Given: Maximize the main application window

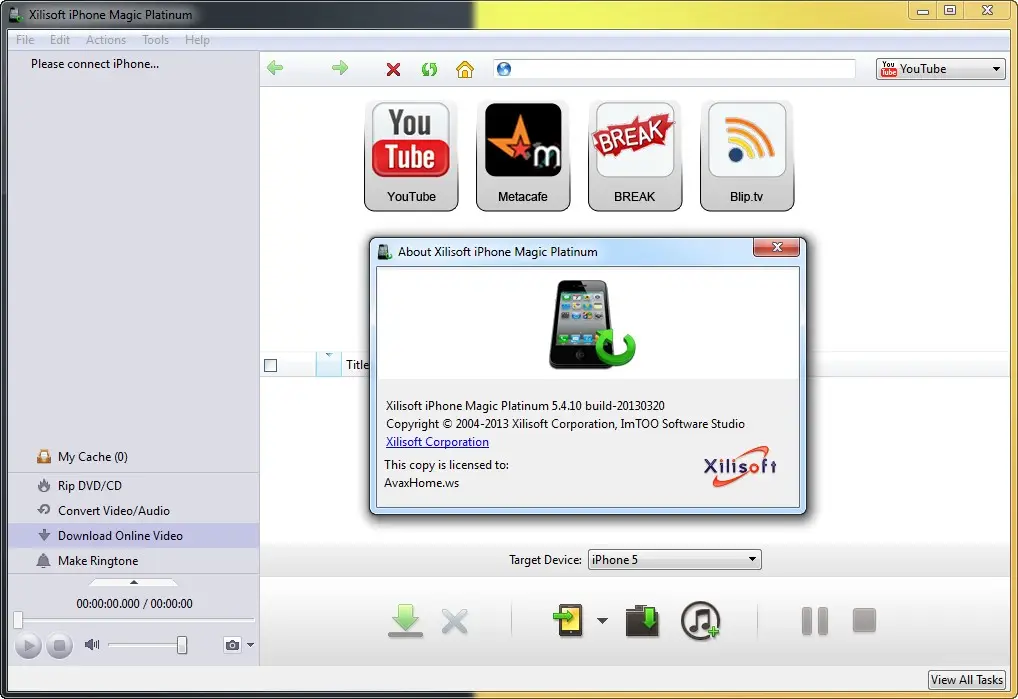Looking at the screenshot, I should pyautogui.click(x=950, y=10).
